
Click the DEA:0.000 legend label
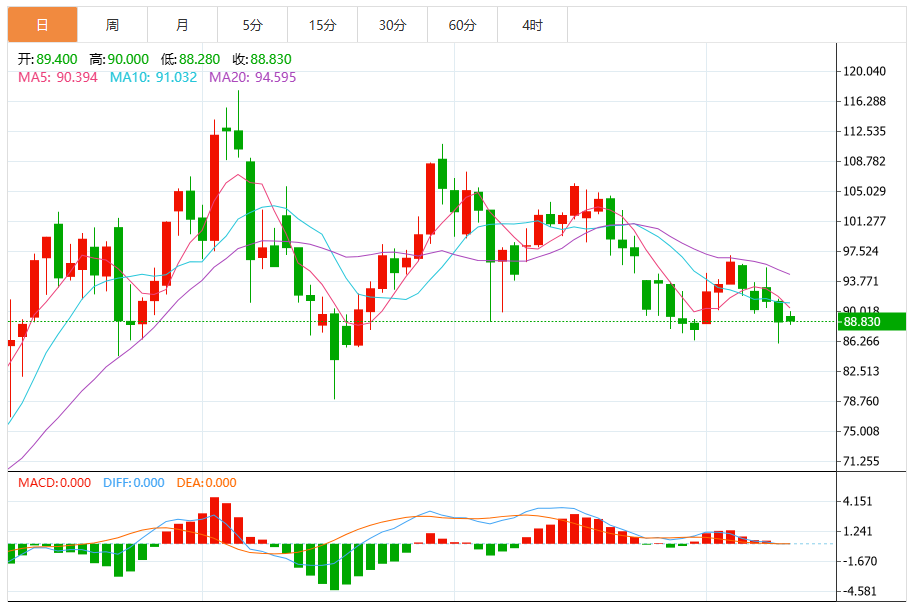coord(207,483)
